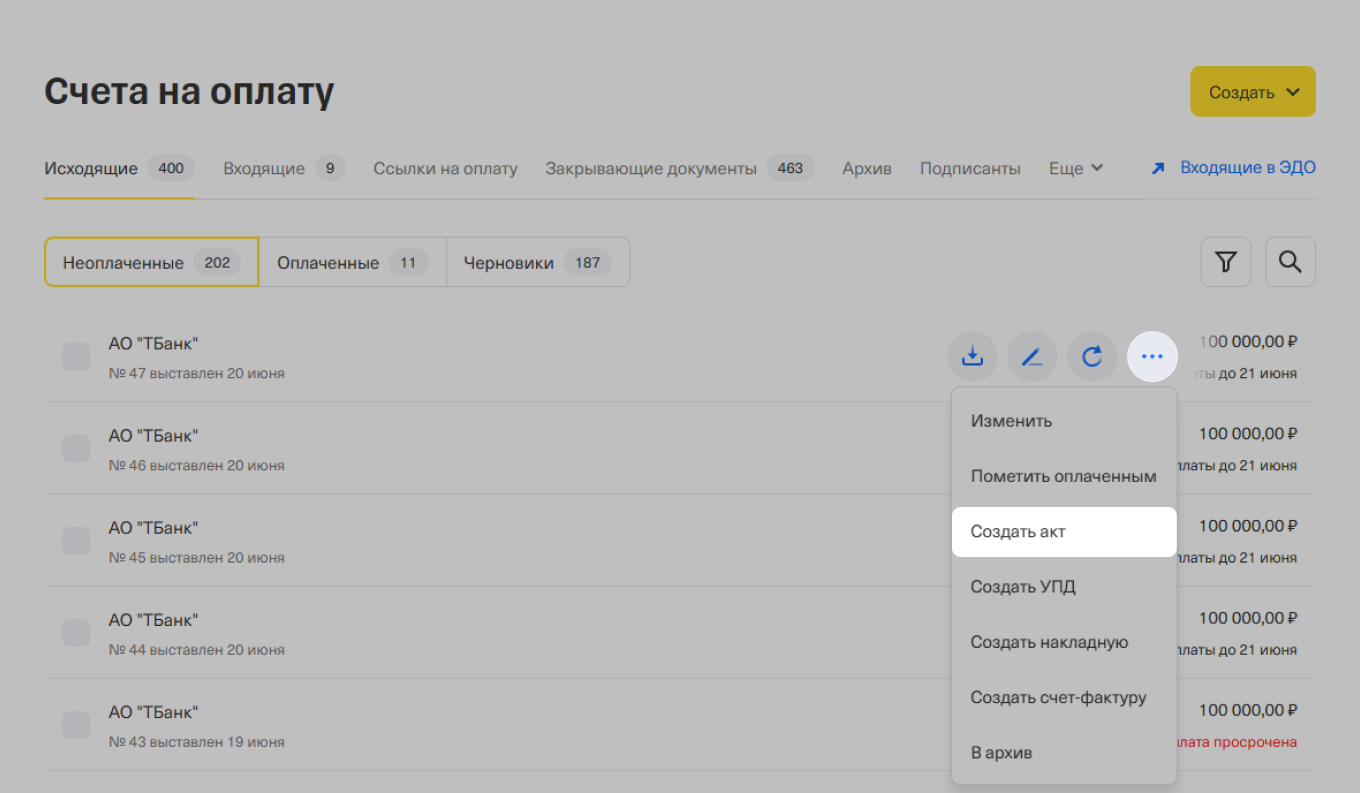
Task: Expand the Еще tab dropdown
Action: tap(1075, 168)
